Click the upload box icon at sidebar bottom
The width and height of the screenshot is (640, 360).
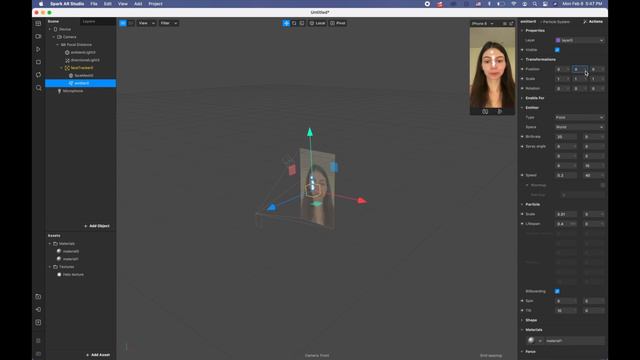tap(38, 322)
